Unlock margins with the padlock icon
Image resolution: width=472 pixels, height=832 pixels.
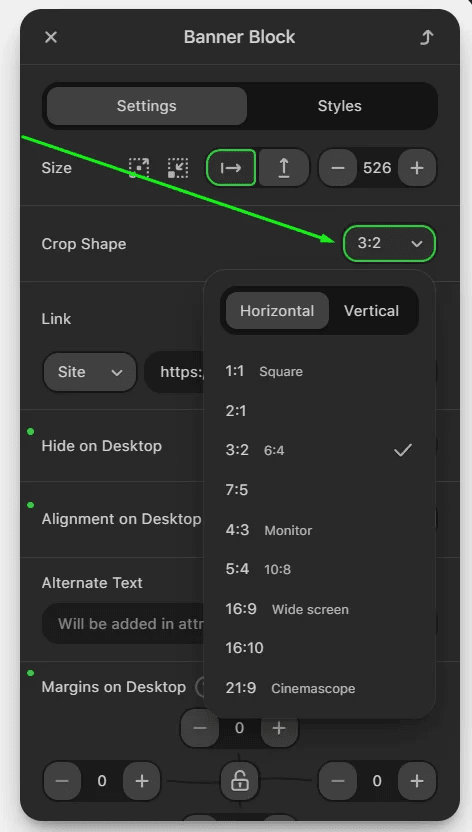(239, 781)
